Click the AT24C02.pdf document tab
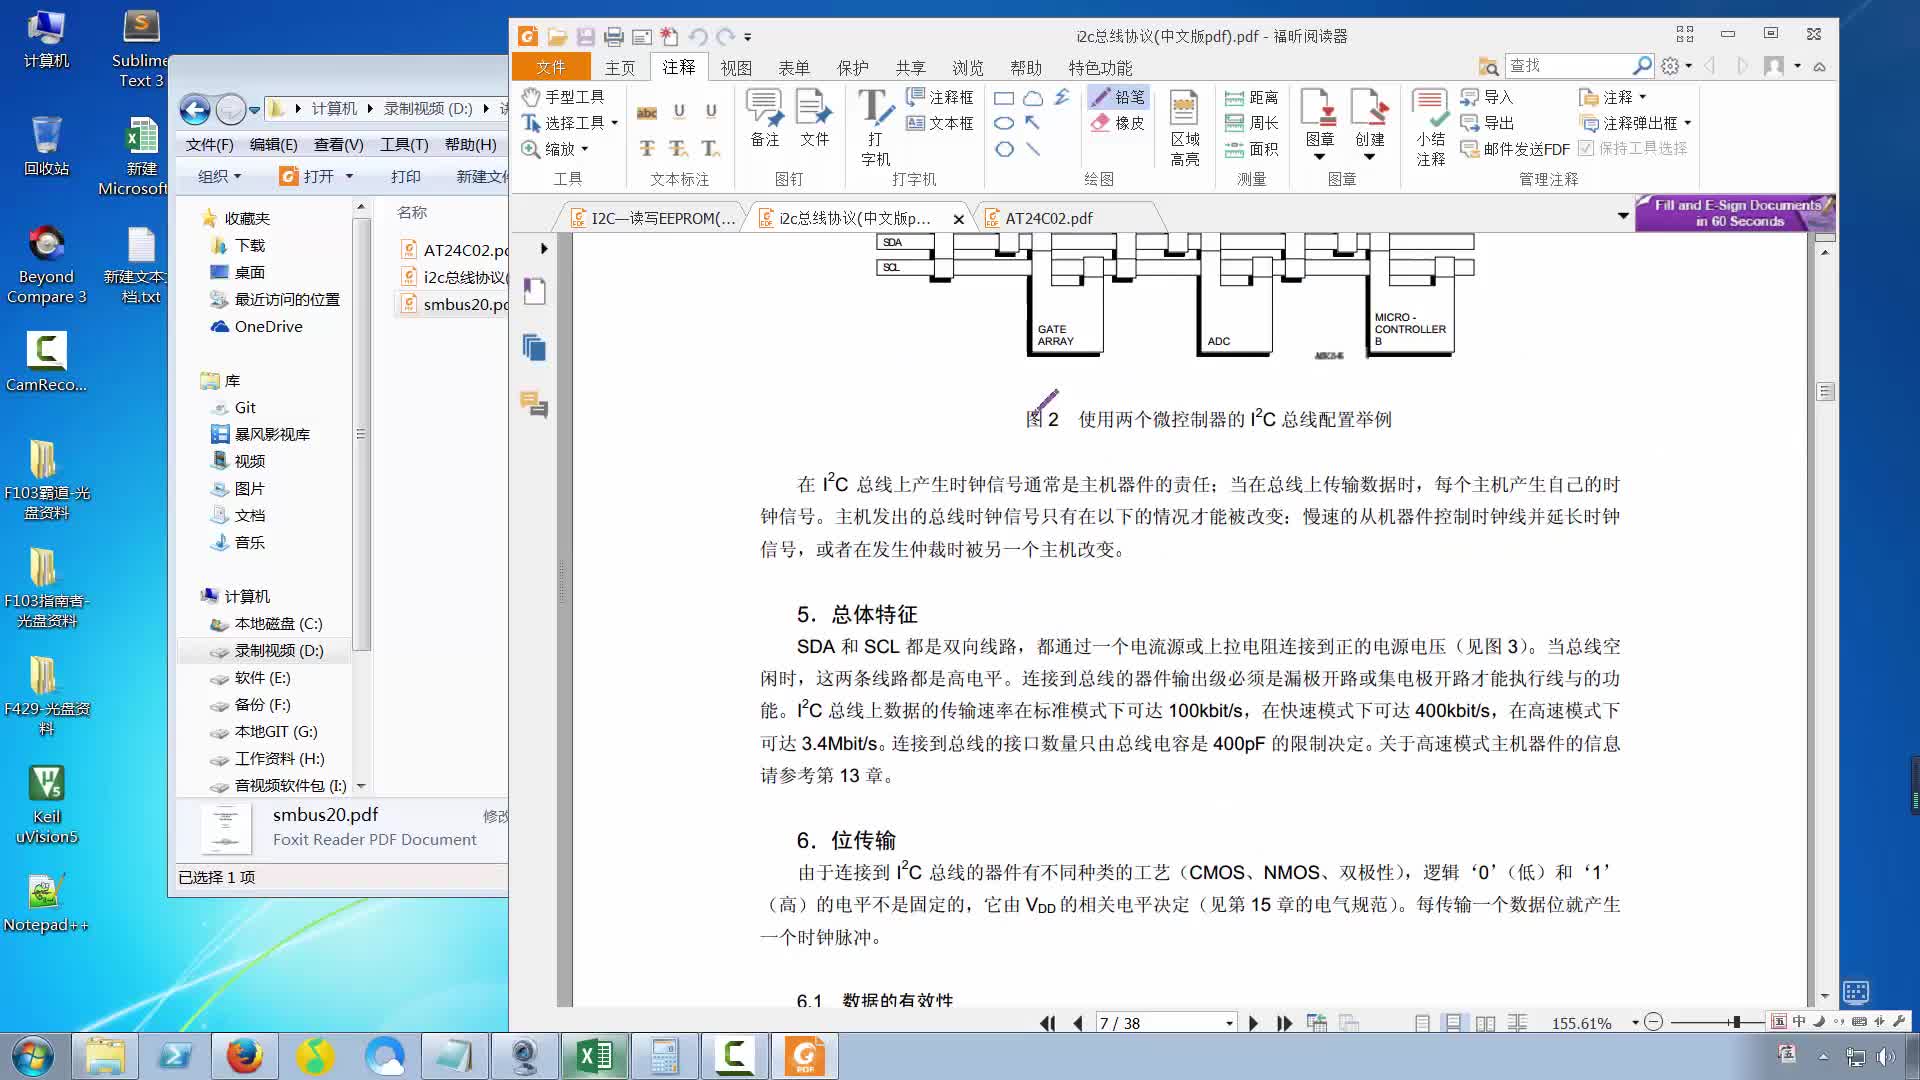The width and height of the screenshot is (1920, 1080). pyautogui.click(x=1048, y=218)
